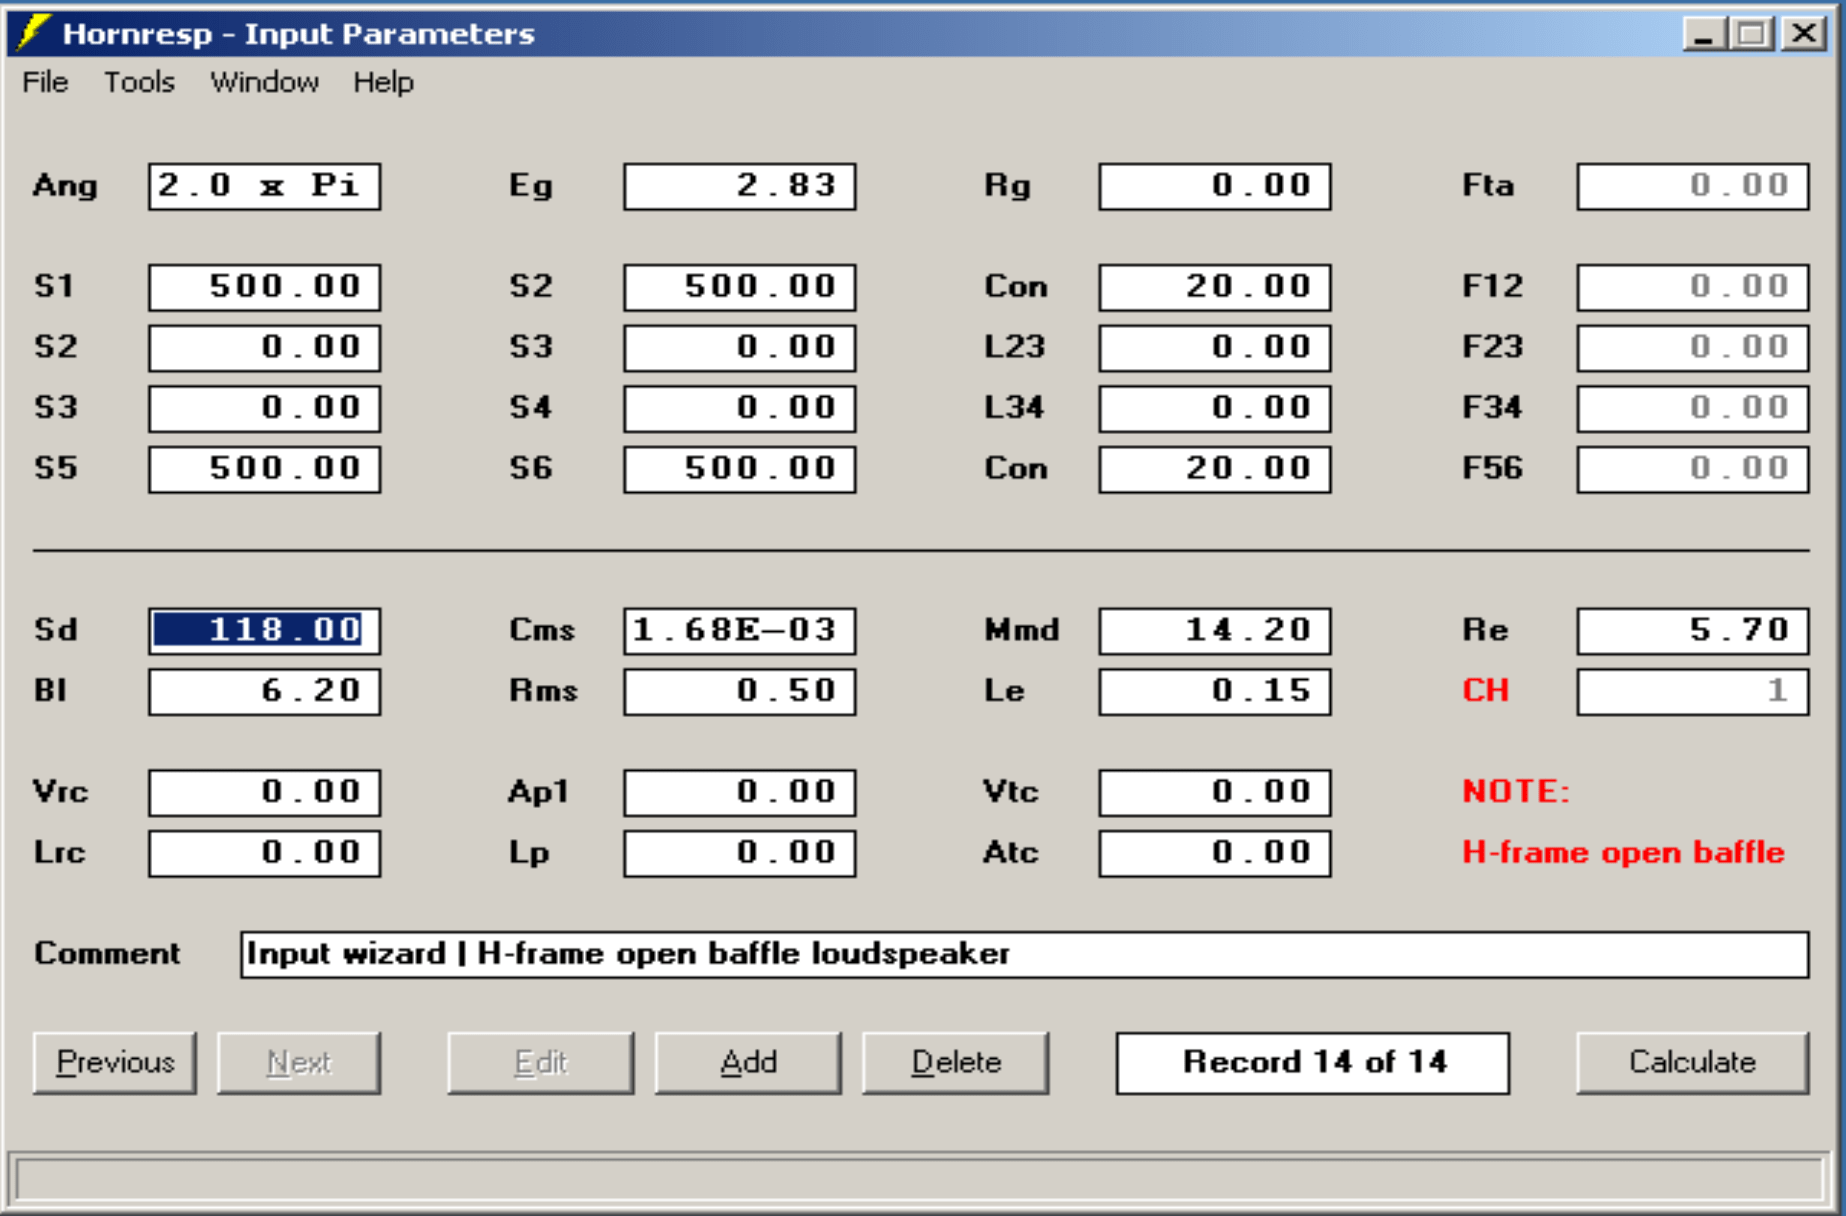The width and height of the screenshot is (1846, 1216).
Task: Click the Con field in the S1 row
Action: click(x=1215, y=287)
